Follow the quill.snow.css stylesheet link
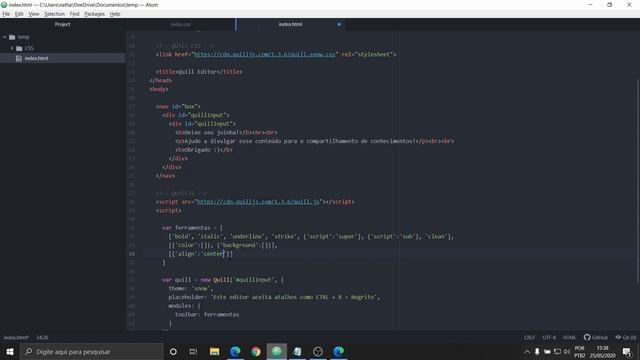The width and height of the screenshot is (640, 360). coord(264,54)
